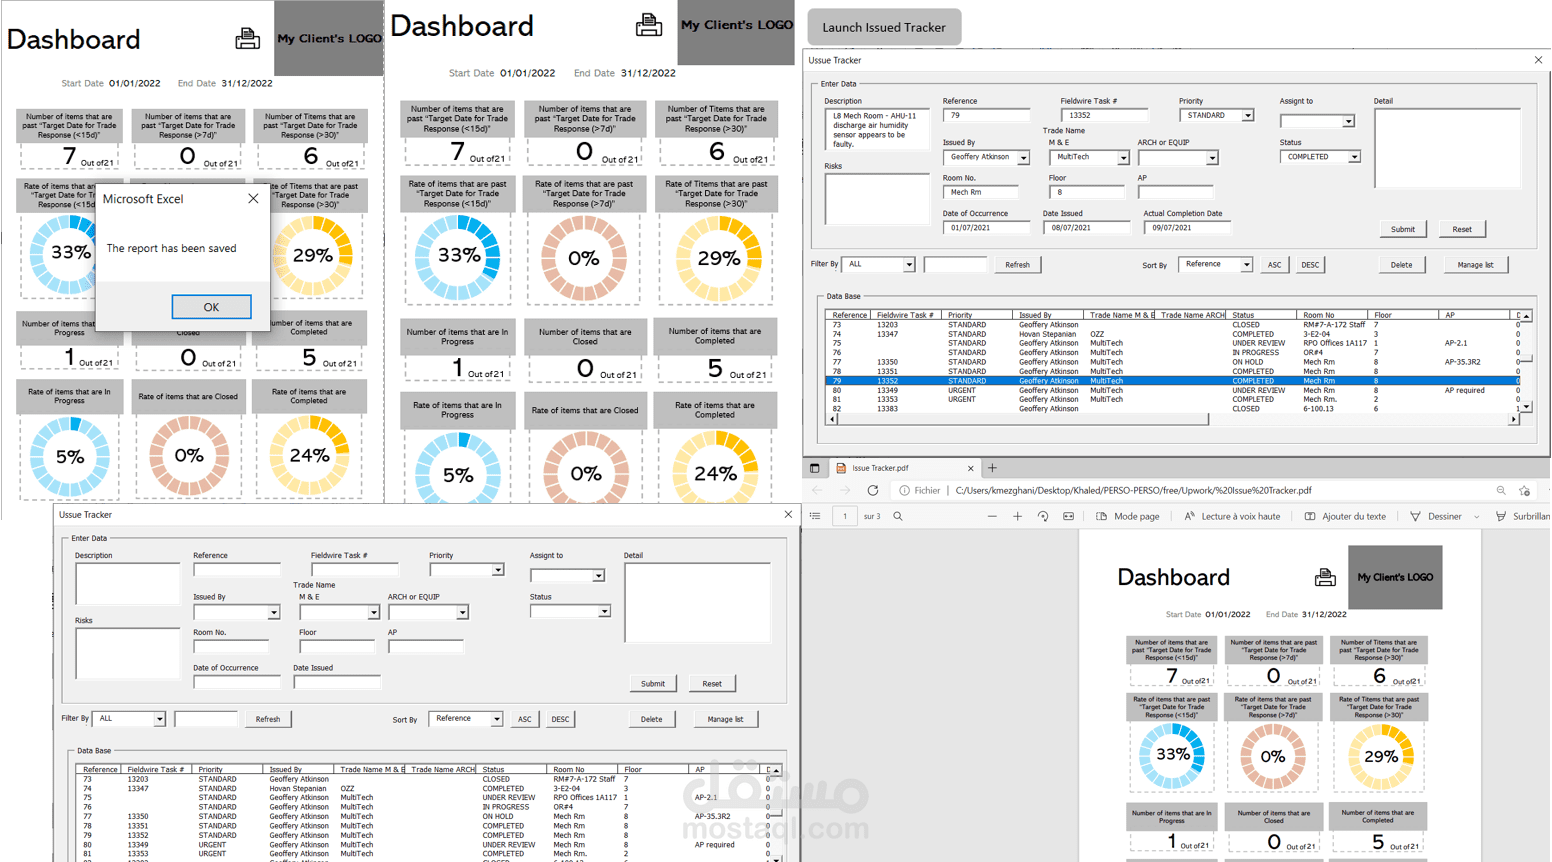Click the printer icon beside the dialog-covered Dashboard title
Image resolution: width=1552 pixels, height=862 pixels.
tap(247, 39)
